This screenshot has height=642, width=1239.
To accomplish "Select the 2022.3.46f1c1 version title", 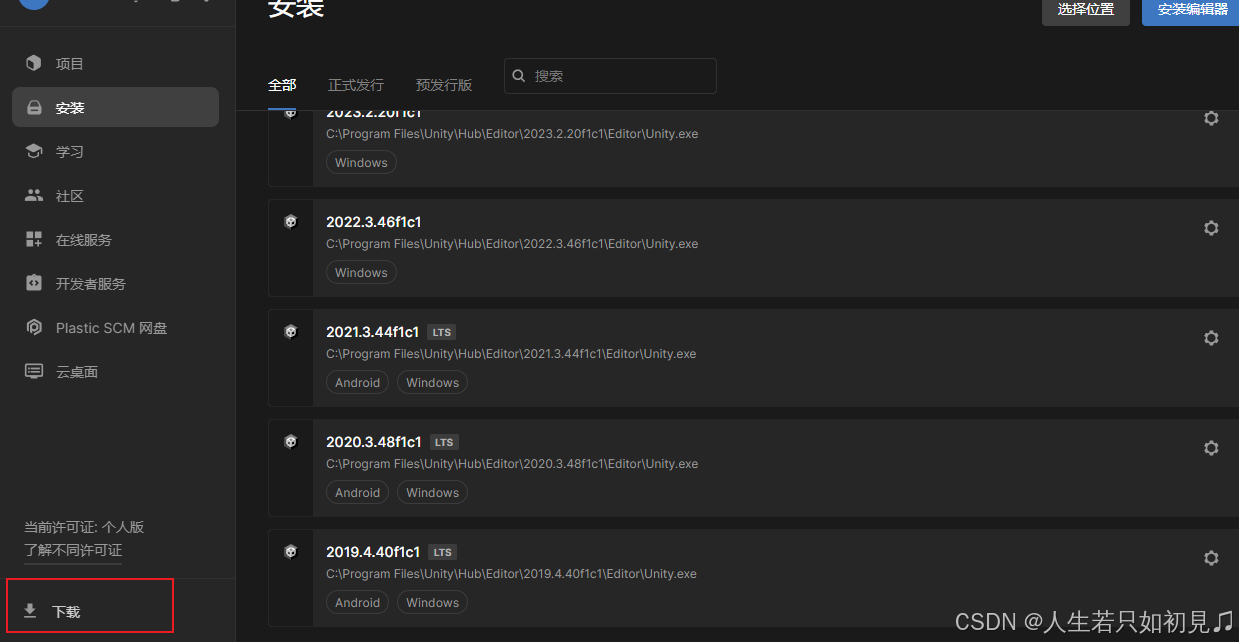I will [x=373, y=222].
